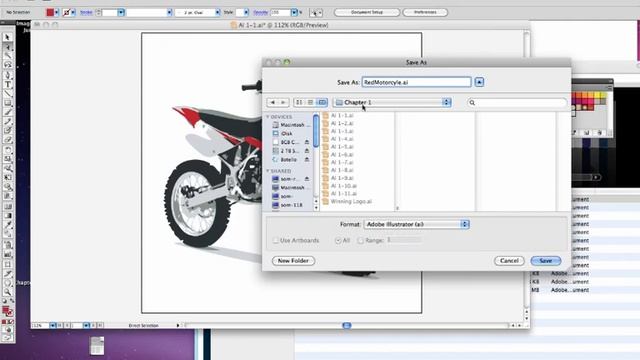Open the Format Adobe Illustrator dropdown
640x360 pixels.
click(x=416, y=224)
